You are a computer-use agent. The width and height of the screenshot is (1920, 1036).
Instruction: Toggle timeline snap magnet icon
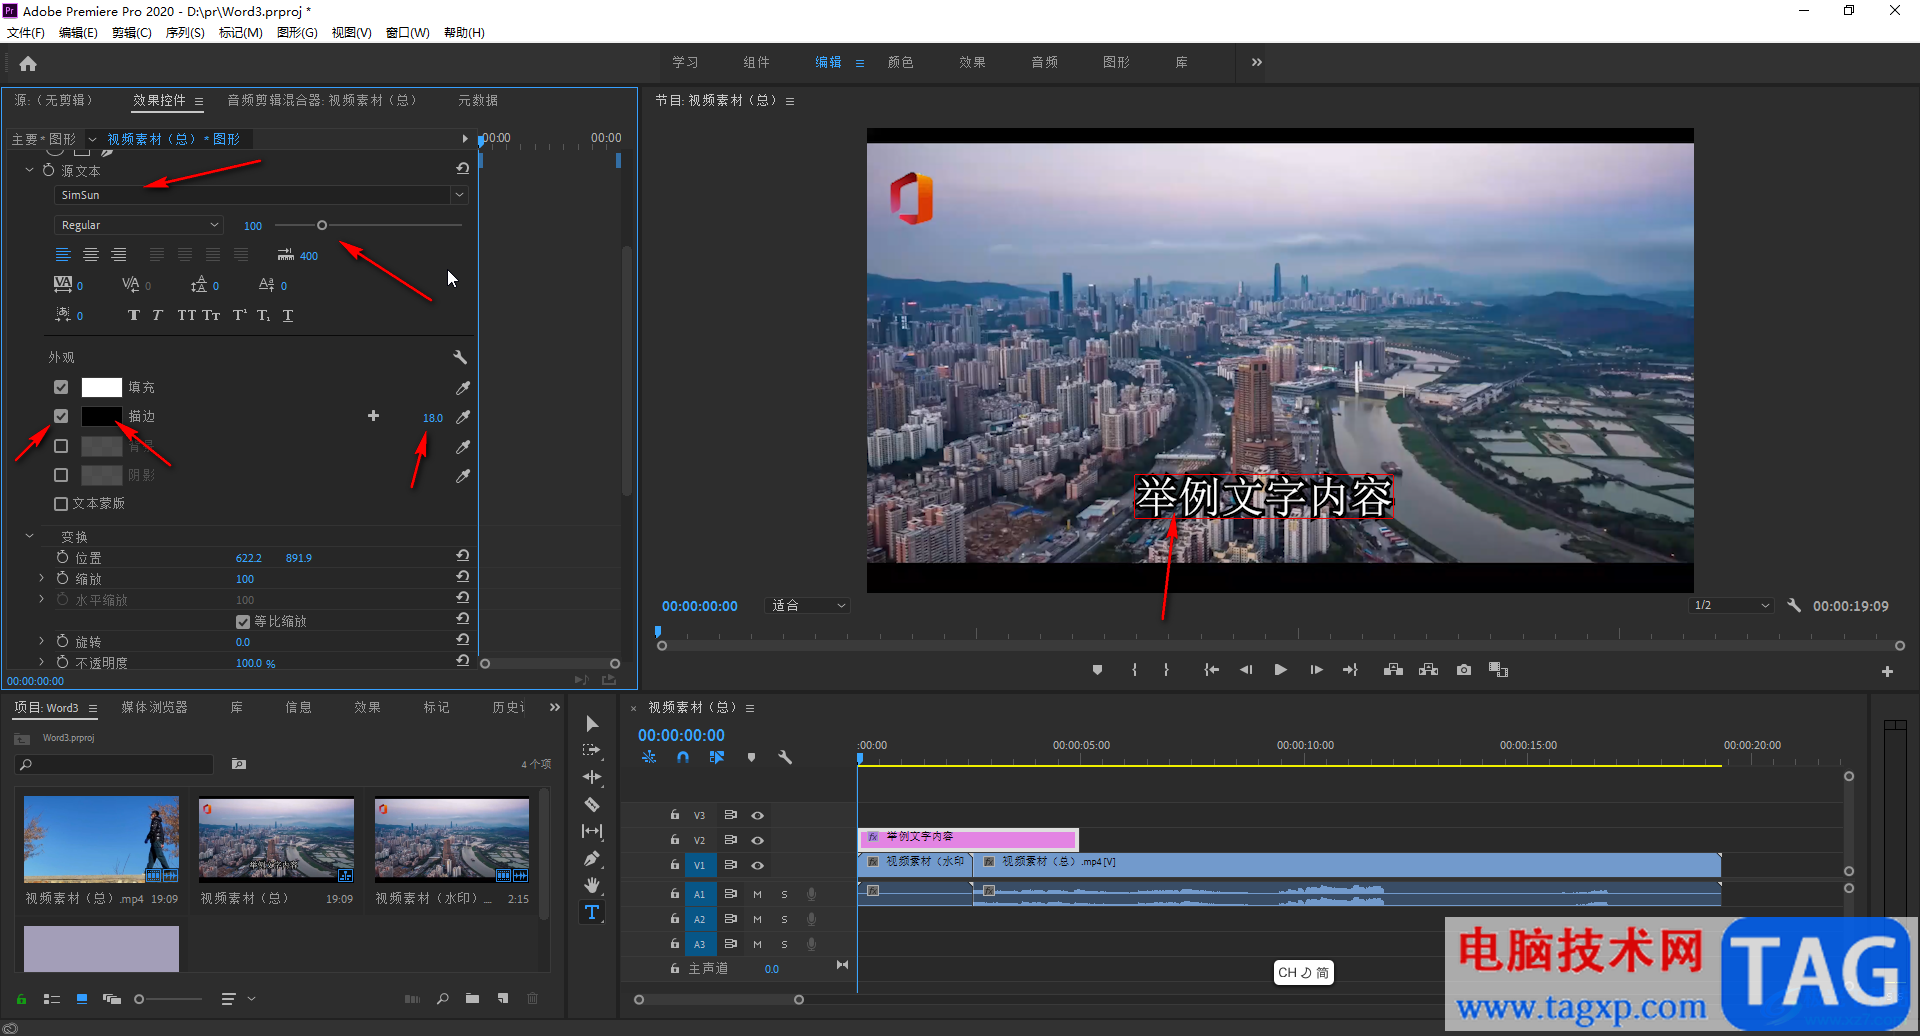[x=683, y=758]
